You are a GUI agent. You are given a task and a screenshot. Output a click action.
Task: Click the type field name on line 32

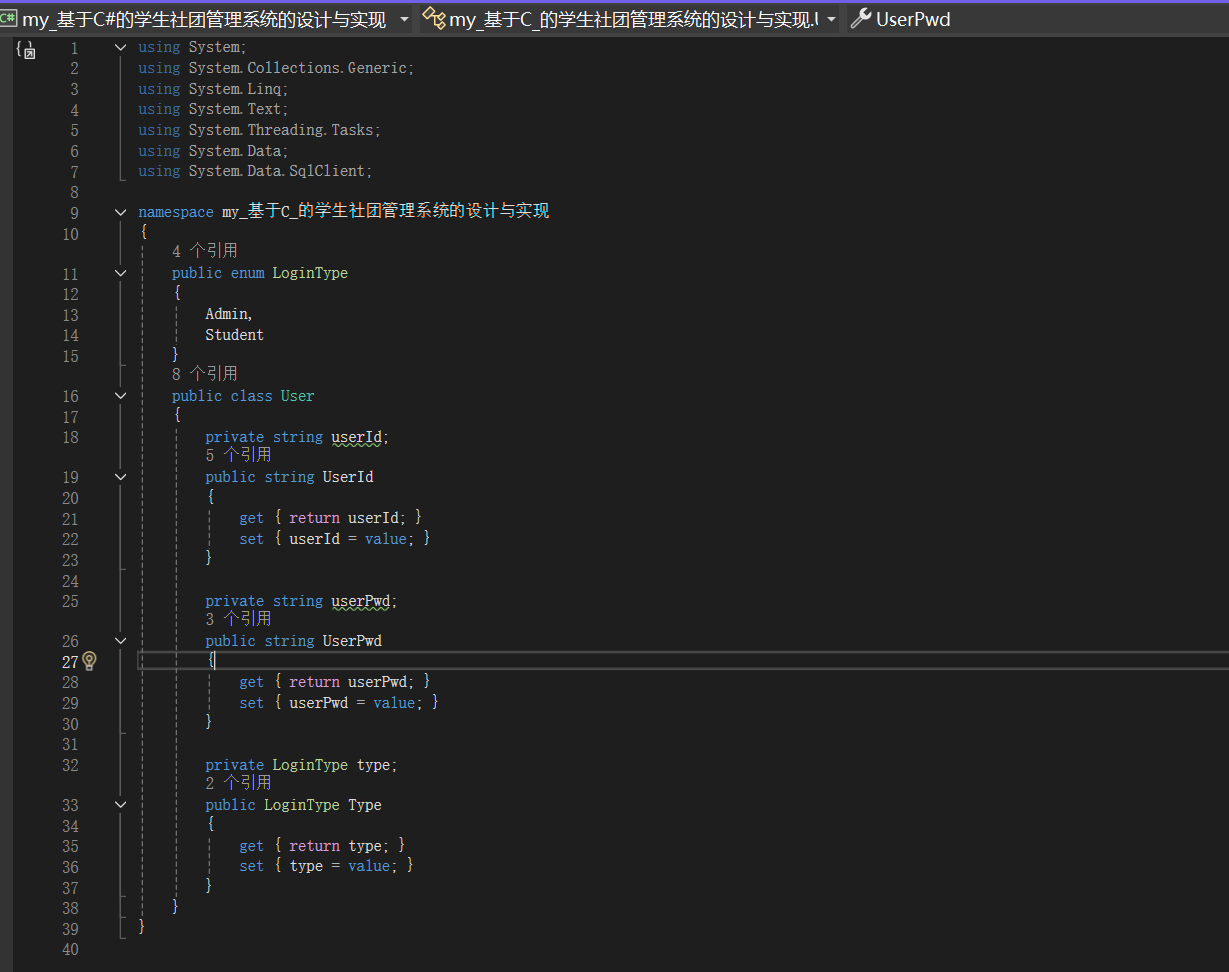point(373,765)
